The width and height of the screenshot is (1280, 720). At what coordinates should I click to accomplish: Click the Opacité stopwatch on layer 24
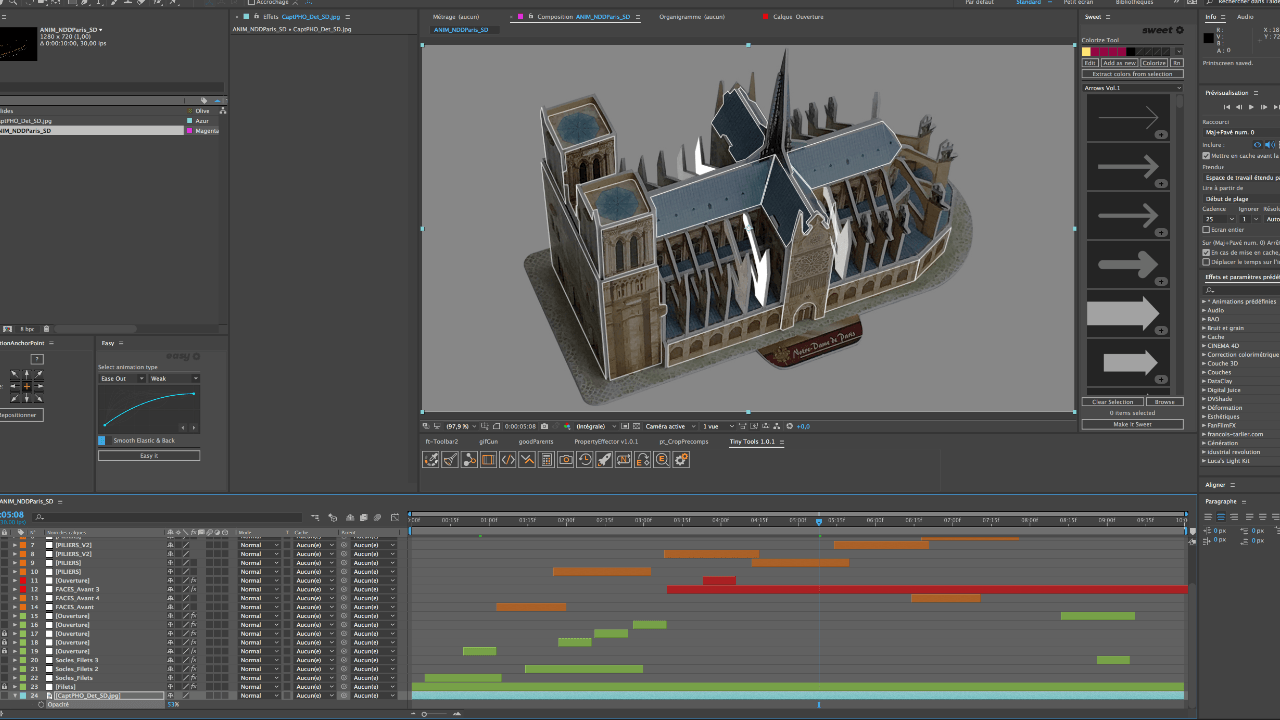coord(42,705)
